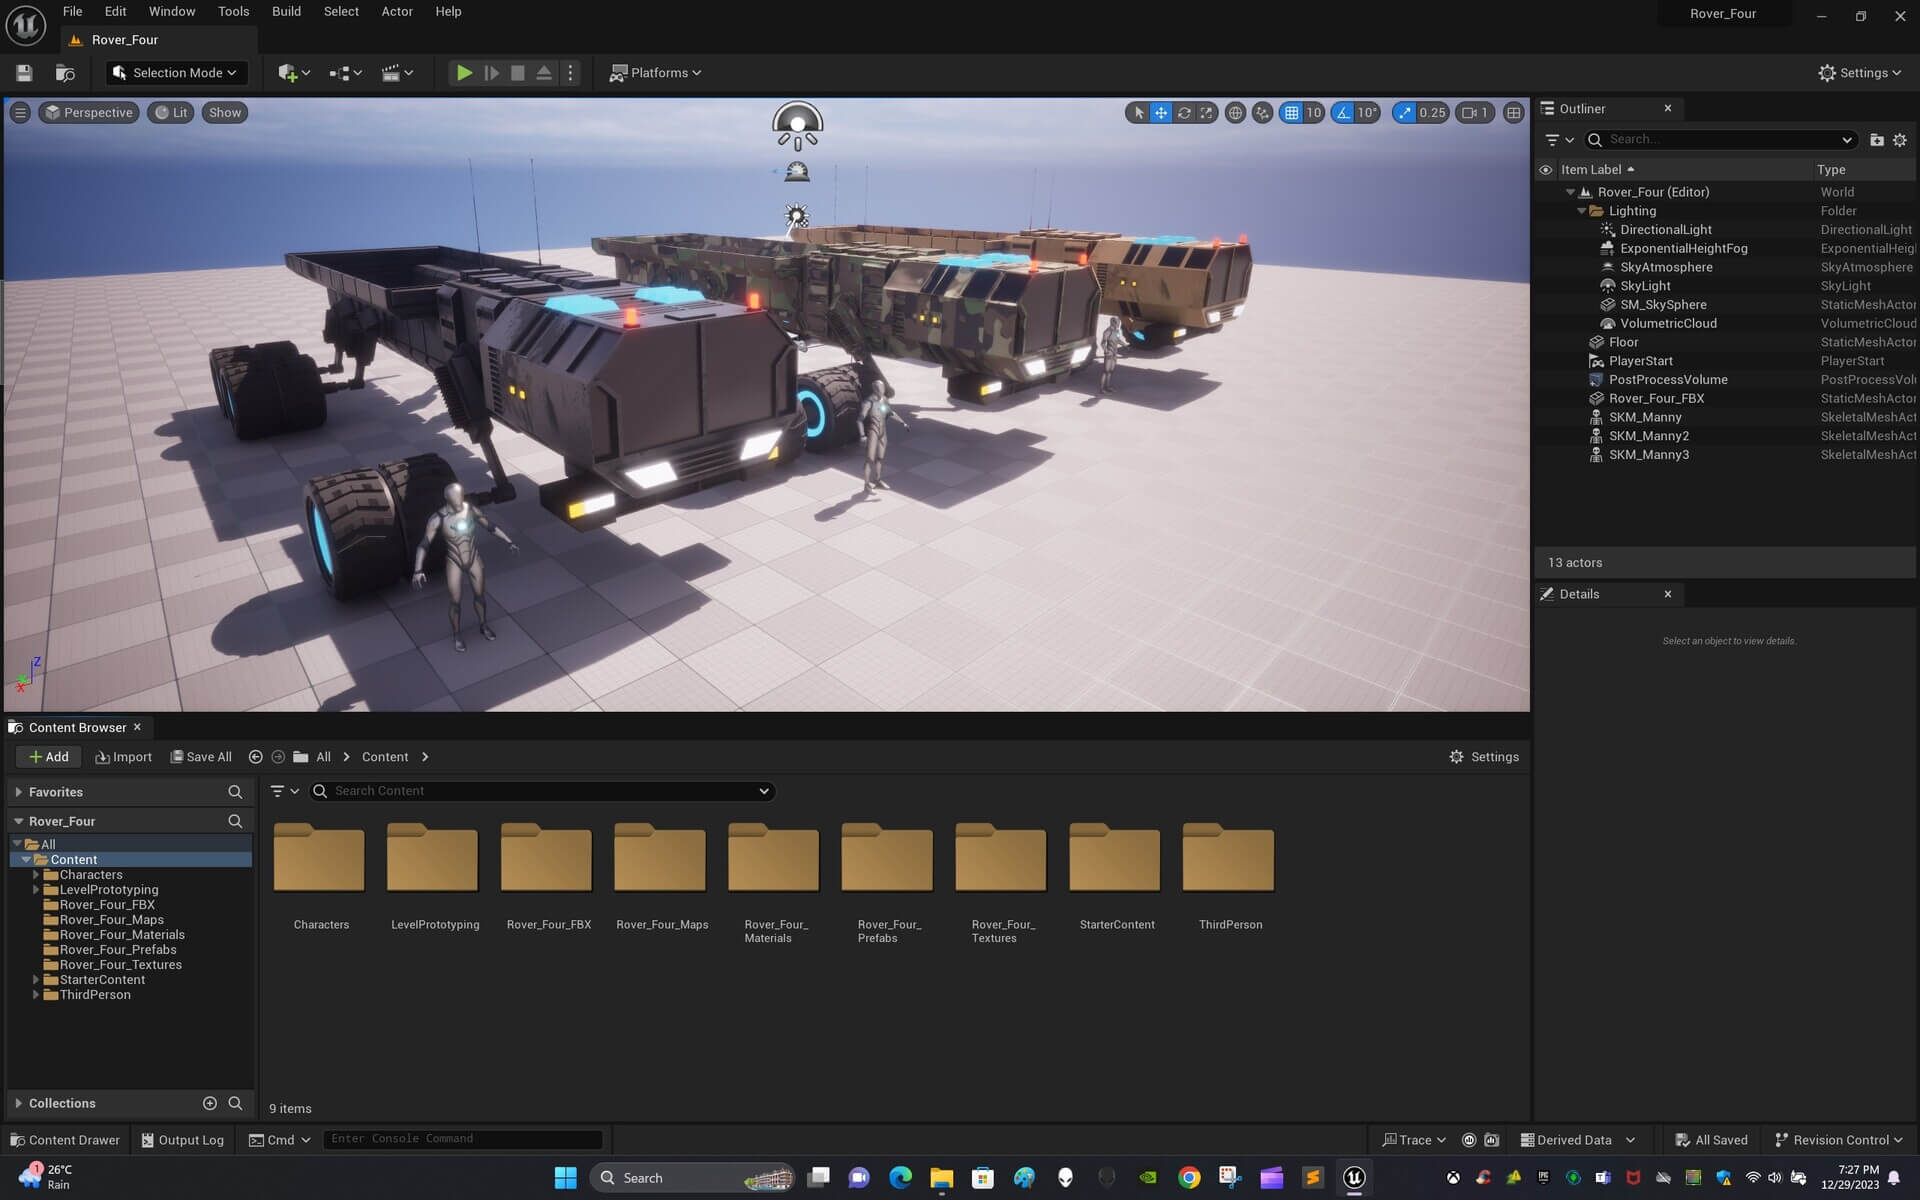The image size is (1920, 1200).
Task: Open the Build menu
Action: pos(286,12)
